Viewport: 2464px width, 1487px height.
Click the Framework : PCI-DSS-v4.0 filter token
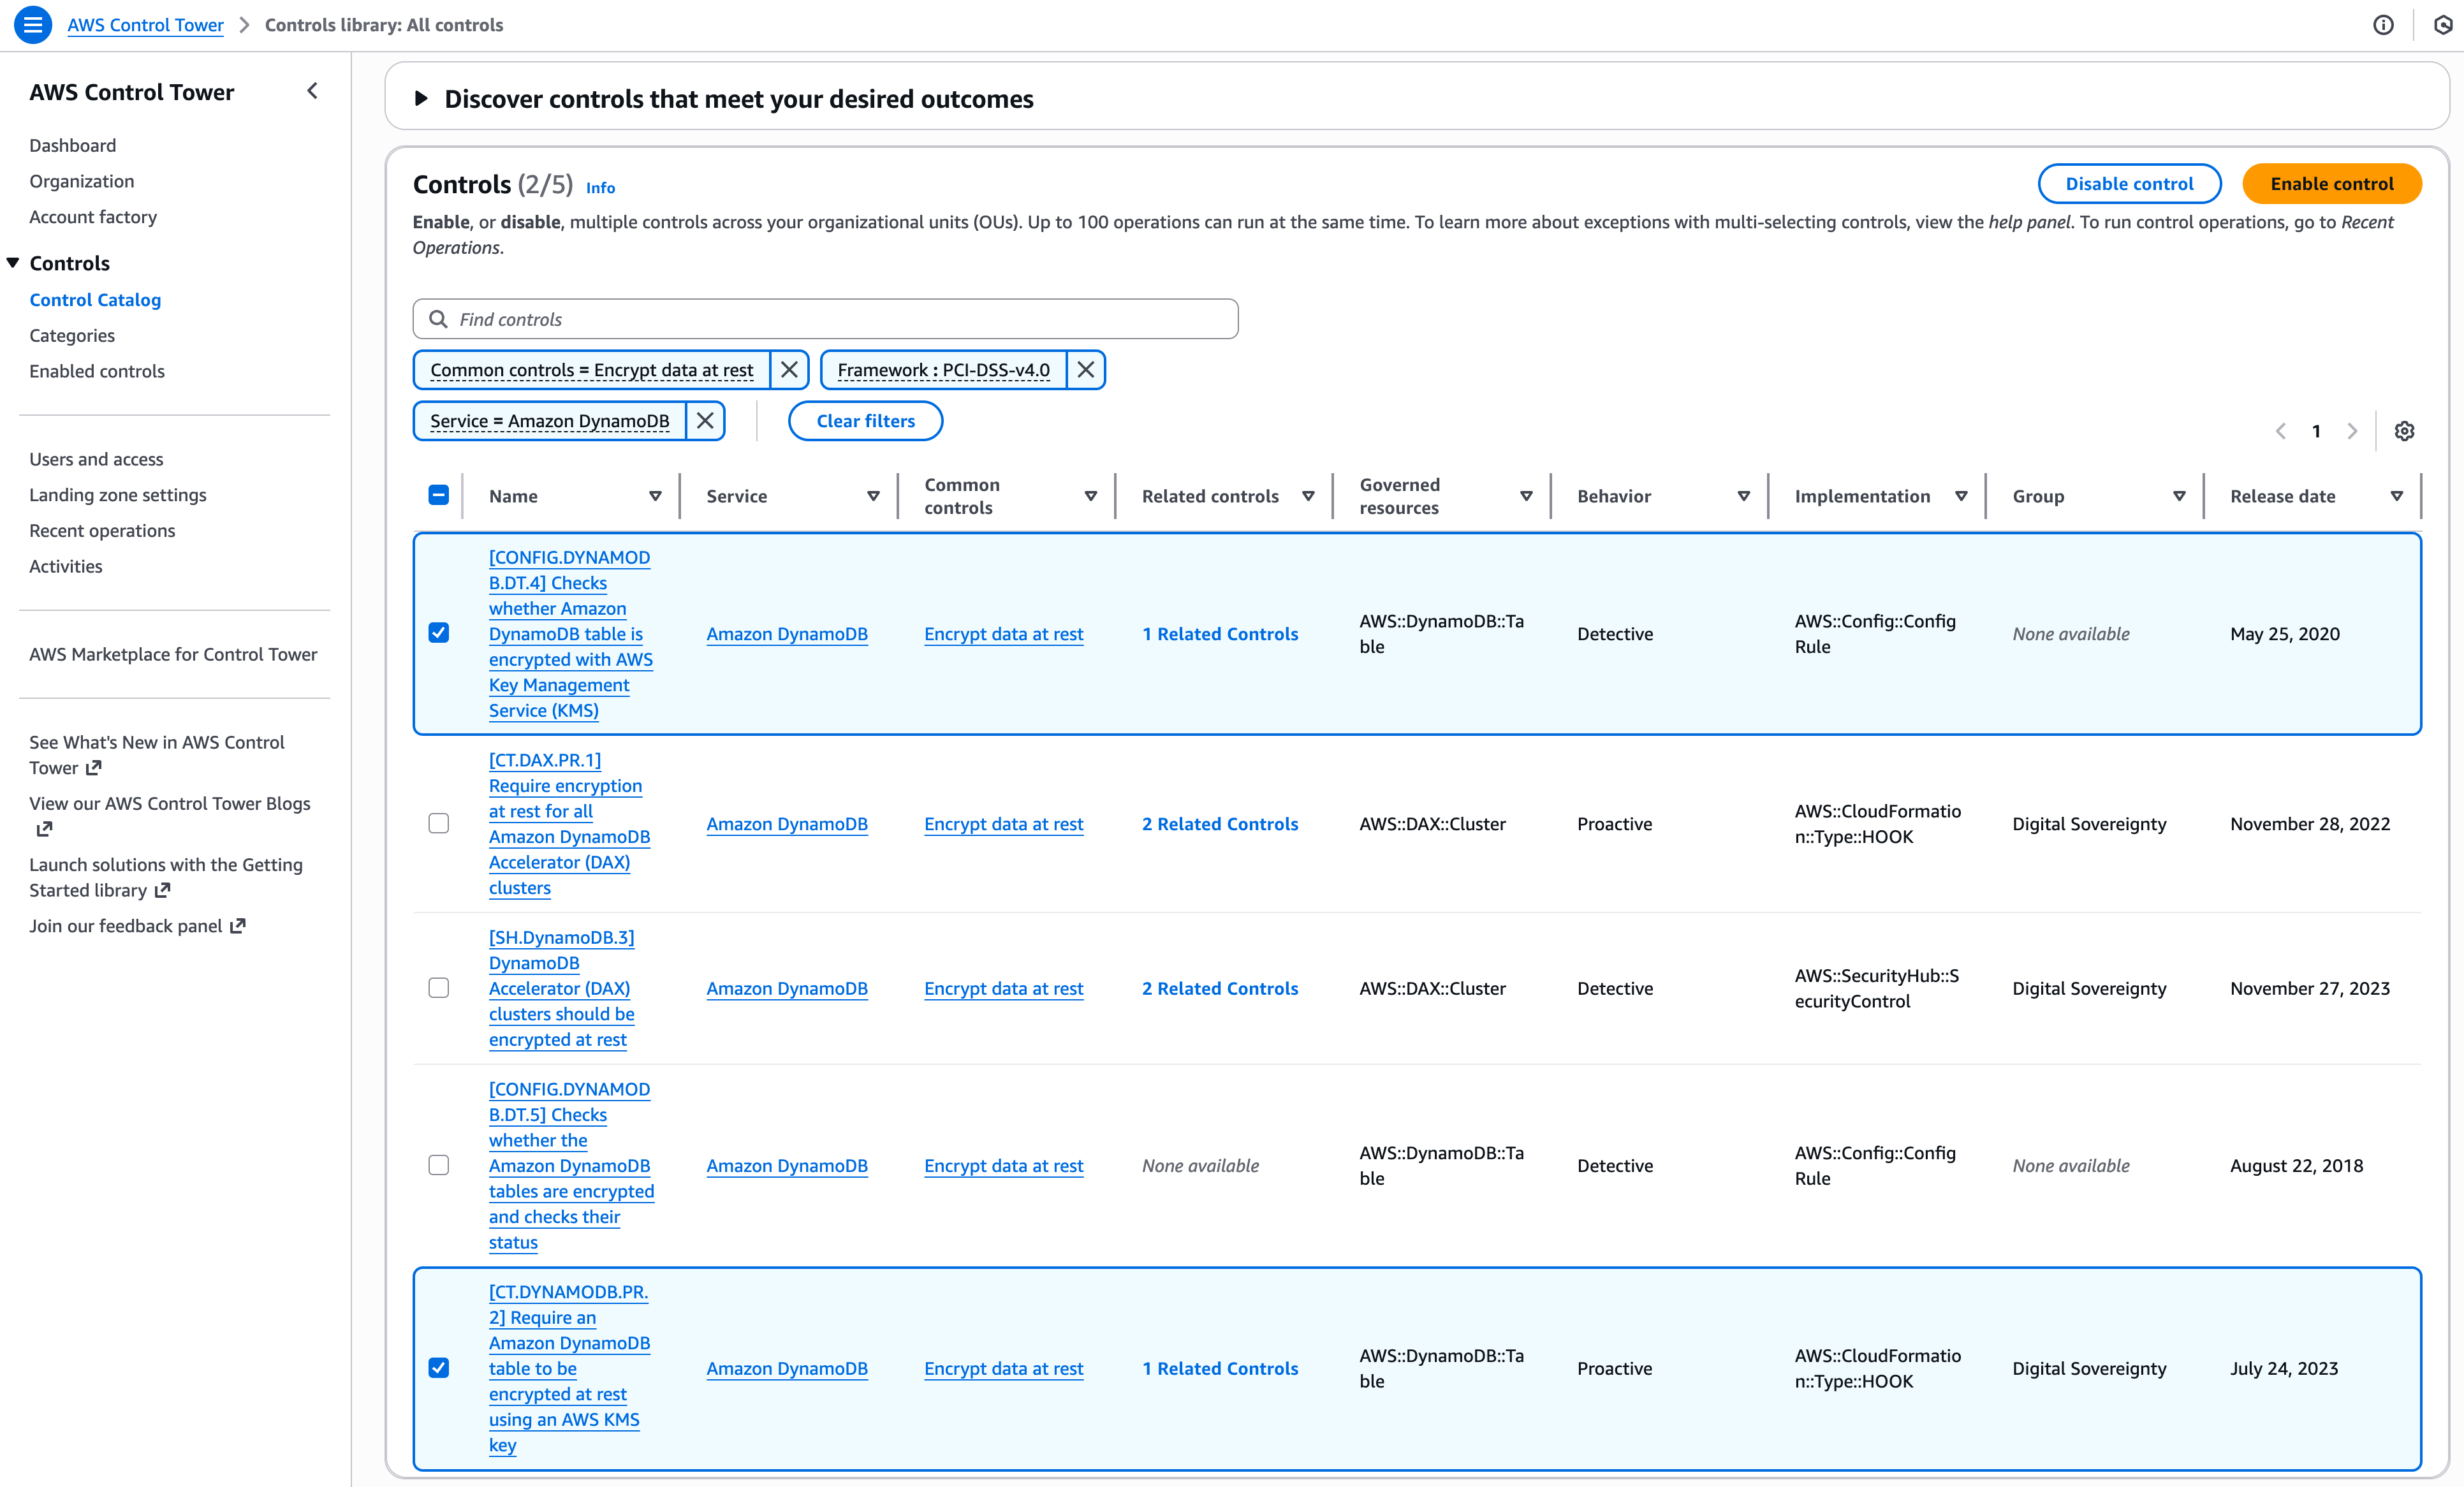[x=944, y=370]
